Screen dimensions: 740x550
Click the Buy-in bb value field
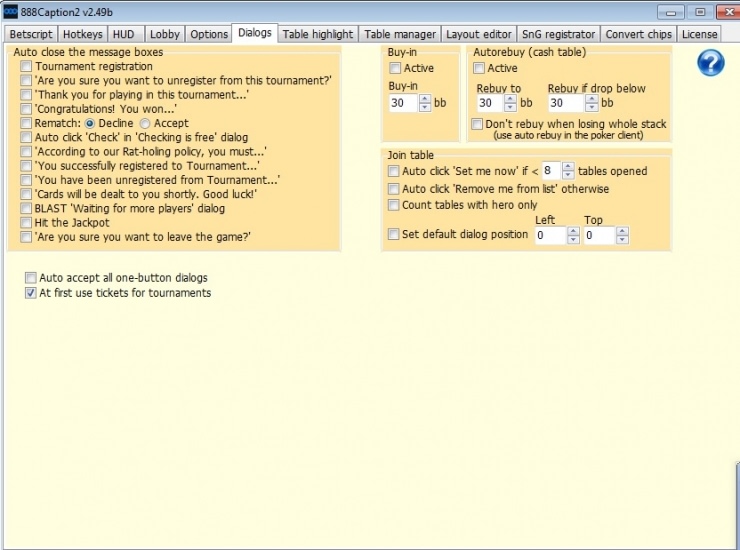404,103
